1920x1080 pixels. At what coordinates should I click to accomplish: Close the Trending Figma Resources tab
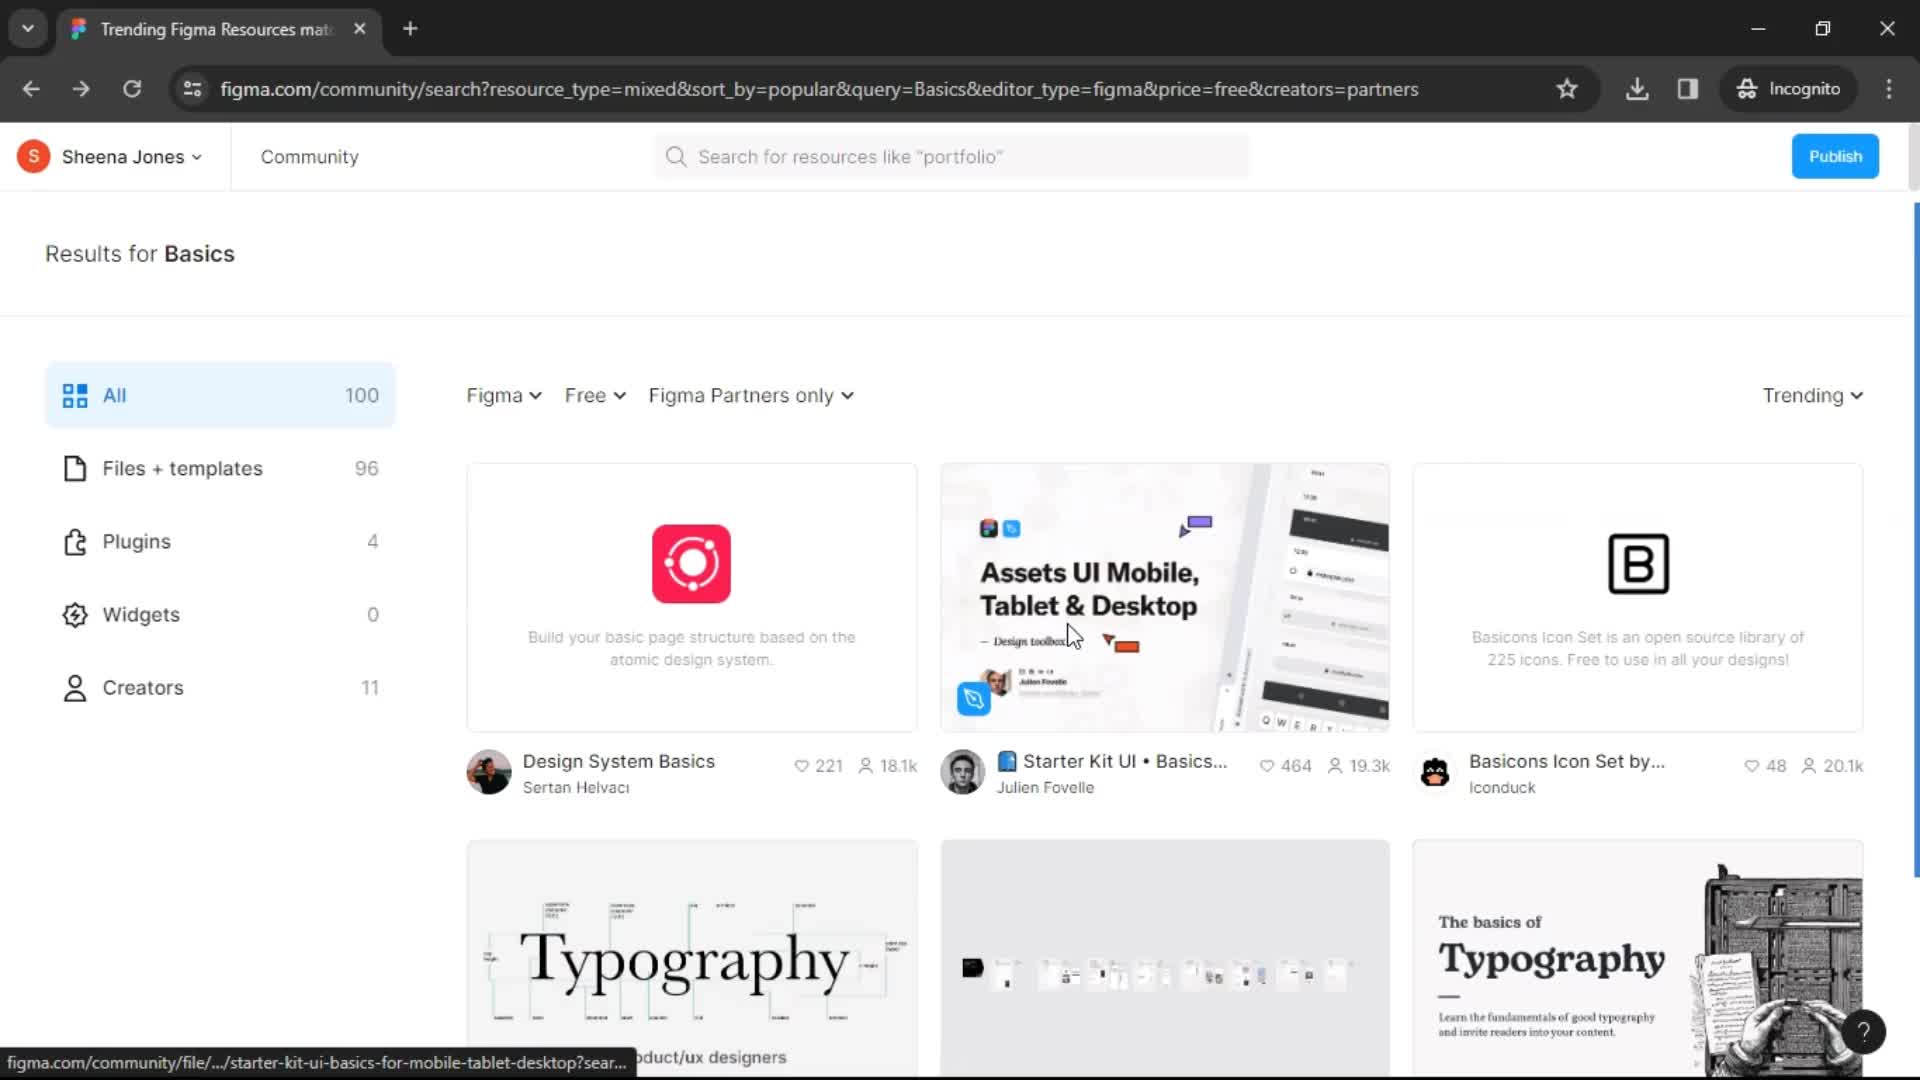click(360, 29)
